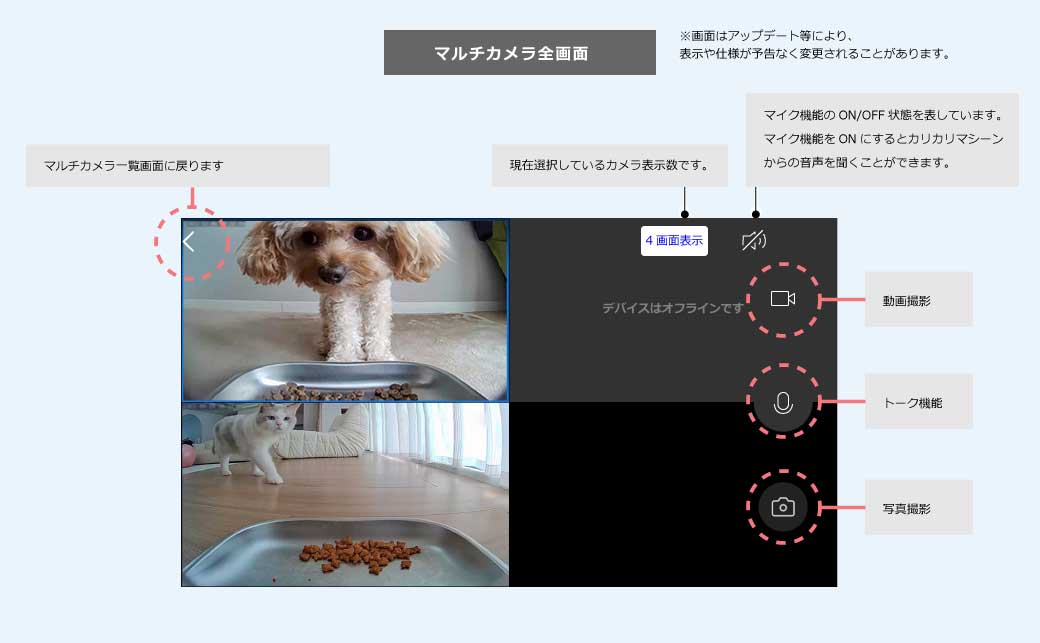This screenshot has height=643, width=1040.
Task: Enable the talk function microphone
Action: [782, 402]
